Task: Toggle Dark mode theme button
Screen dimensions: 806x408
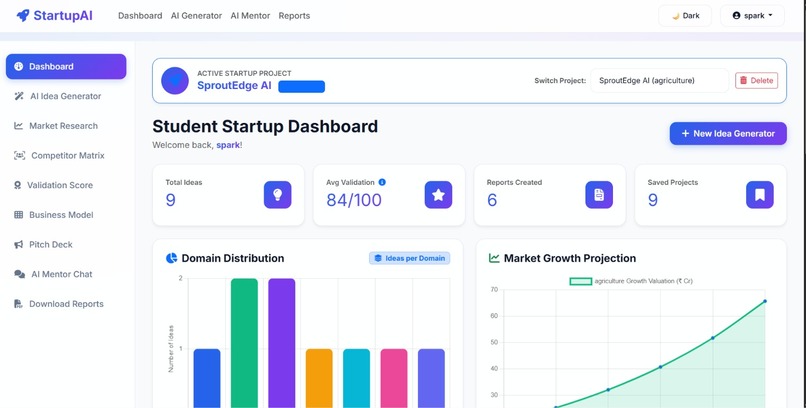Action: (x=685, y=16)
